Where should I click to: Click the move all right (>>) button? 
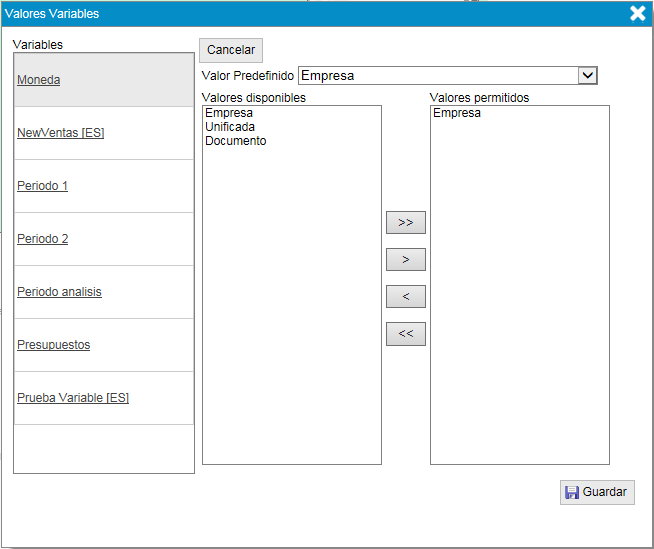(405, 222)
